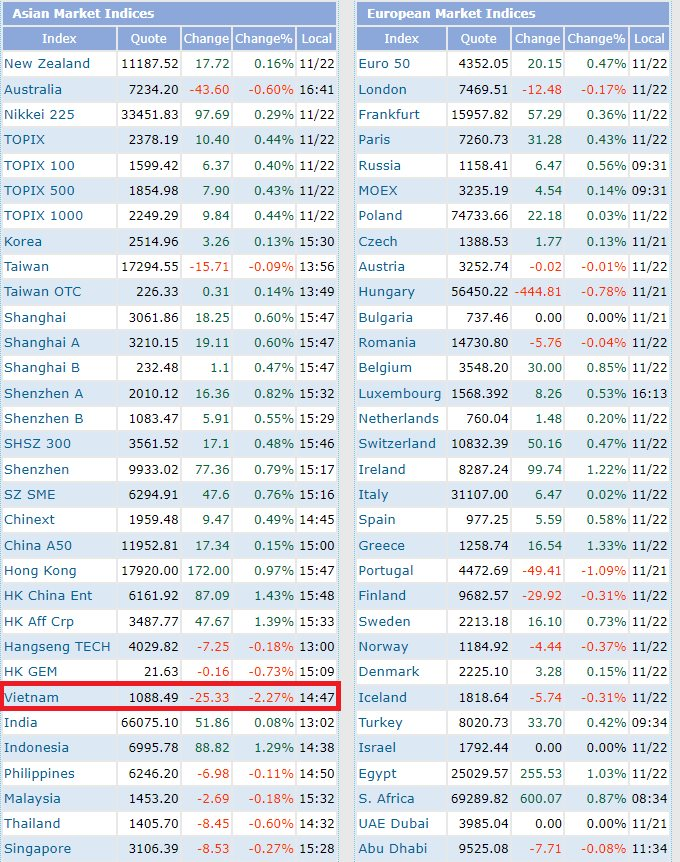Click the European Market Indices header
The height and width of the screenshot is (862, 680).
(x=451, y=13)
